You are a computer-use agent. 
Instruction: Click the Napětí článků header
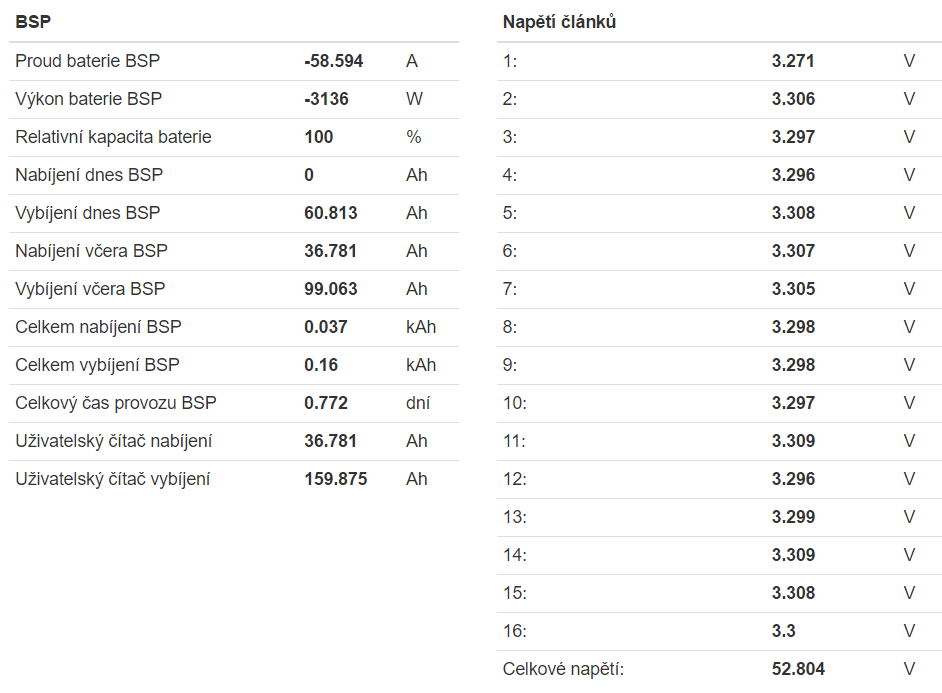(x=559, y=21)
